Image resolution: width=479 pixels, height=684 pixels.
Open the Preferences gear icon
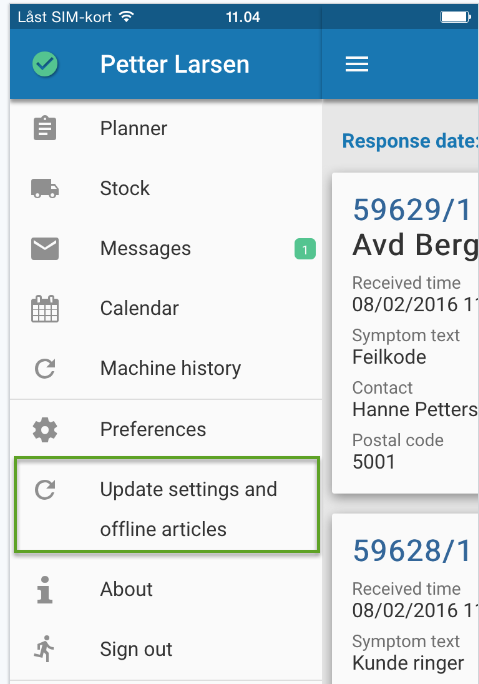point(45,430)
